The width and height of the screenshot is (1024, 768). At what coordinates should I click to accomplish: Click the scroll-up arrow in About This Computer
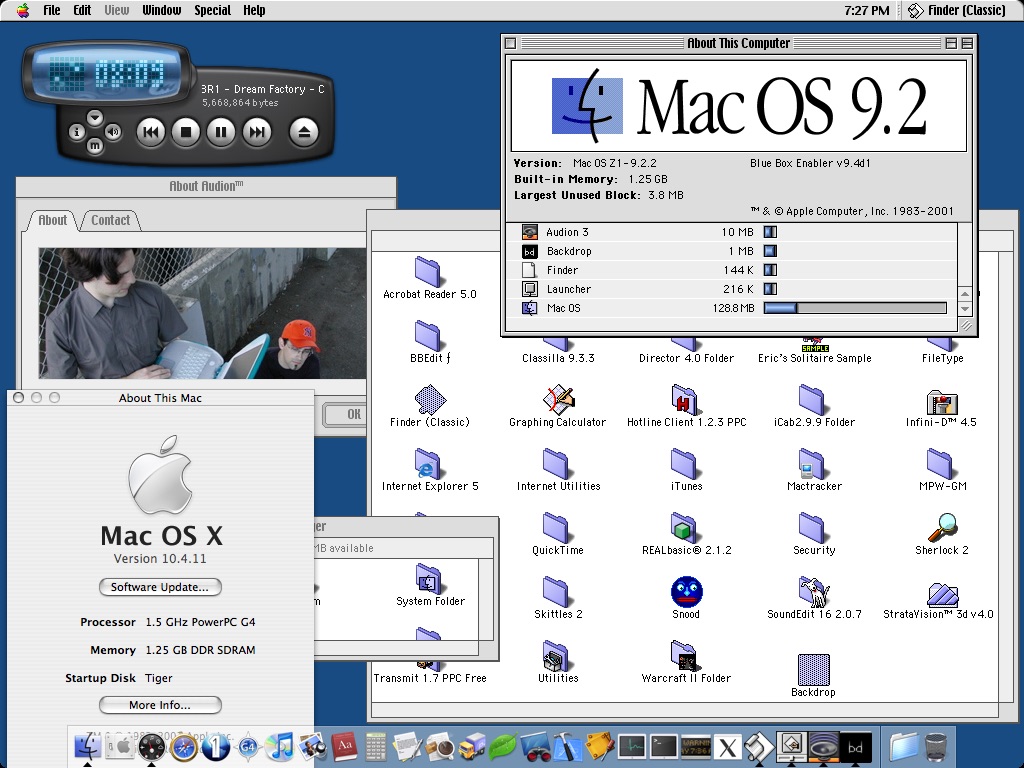(x=965, y=294)
